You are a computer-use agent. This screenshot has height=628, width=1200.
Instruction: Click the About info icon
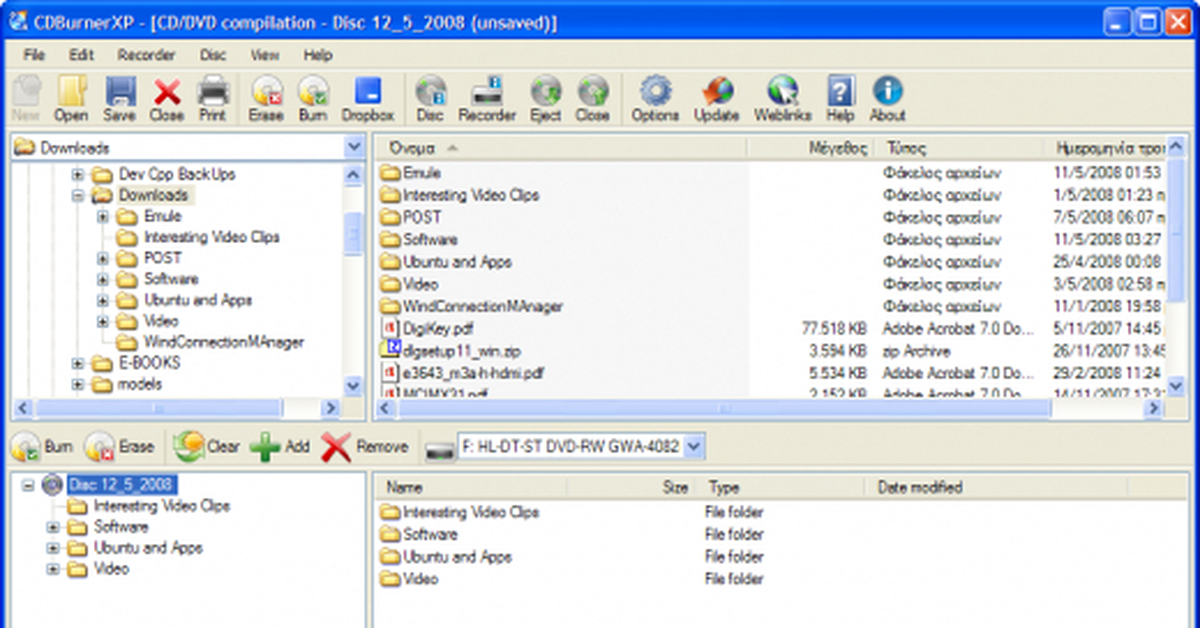tap(887, 99)
